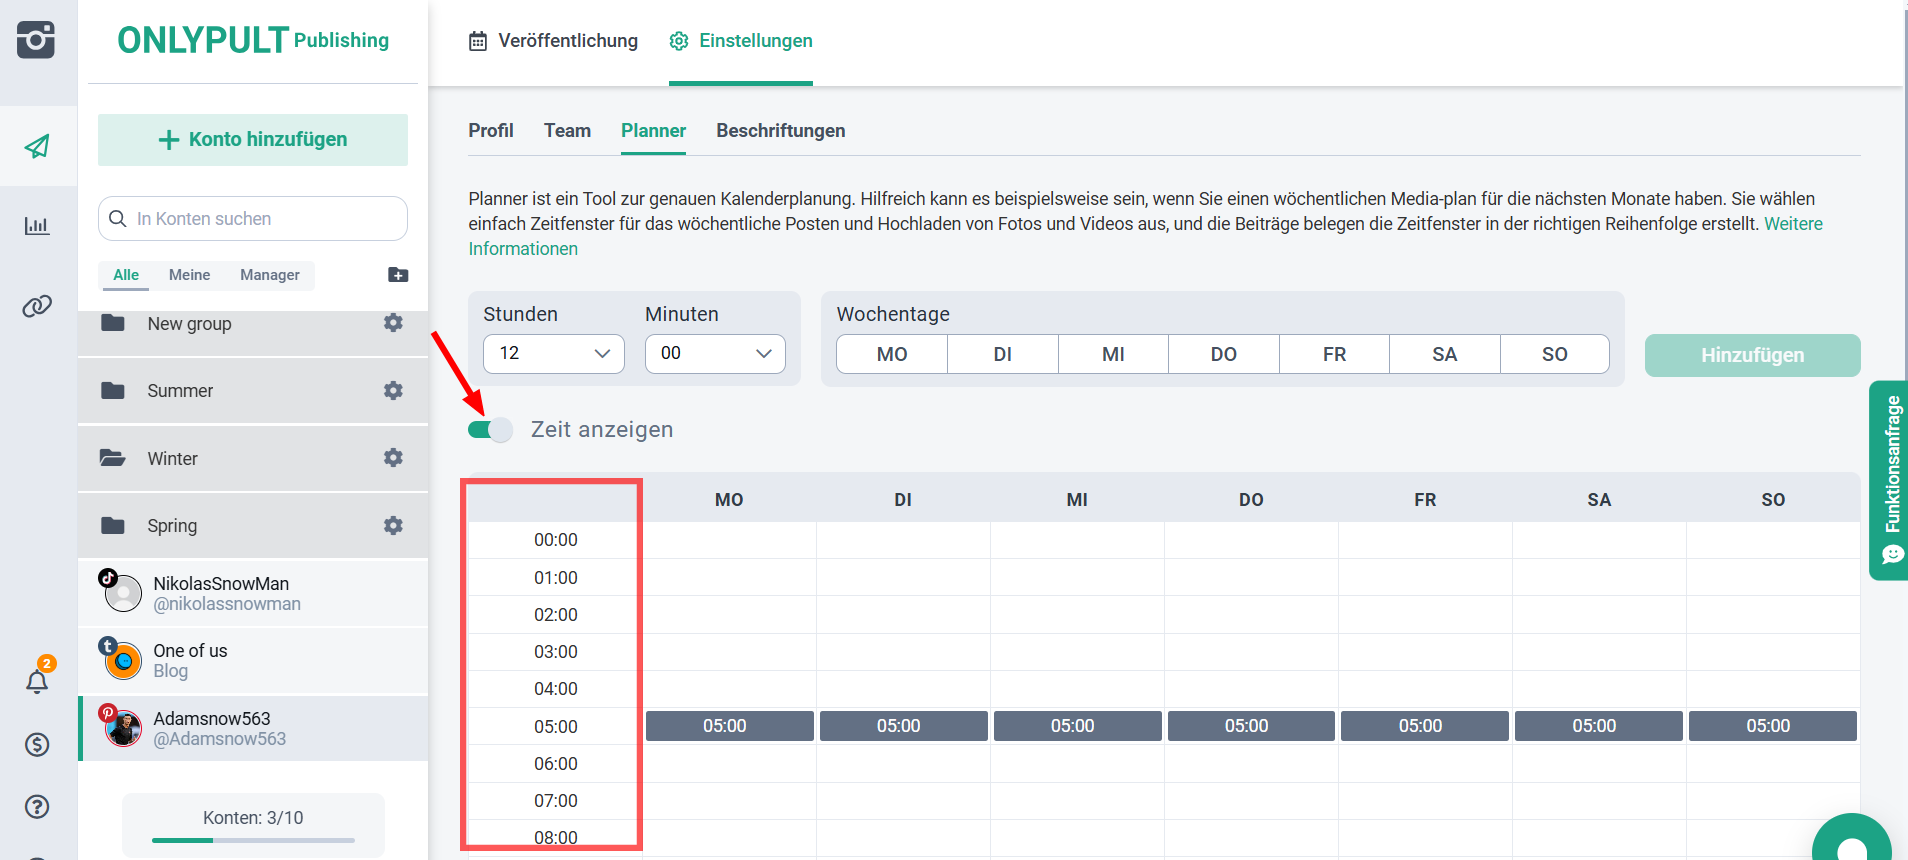The height and width of the screenshot is (860, 1908).
Task: Toggle the Zeit anzeigen switch
Action: (490, 430)
